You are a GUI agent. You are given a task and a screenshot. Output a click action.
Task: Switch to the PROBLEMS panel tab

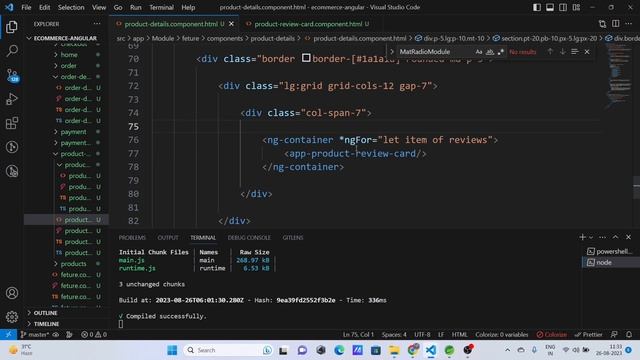pos(132,237)
